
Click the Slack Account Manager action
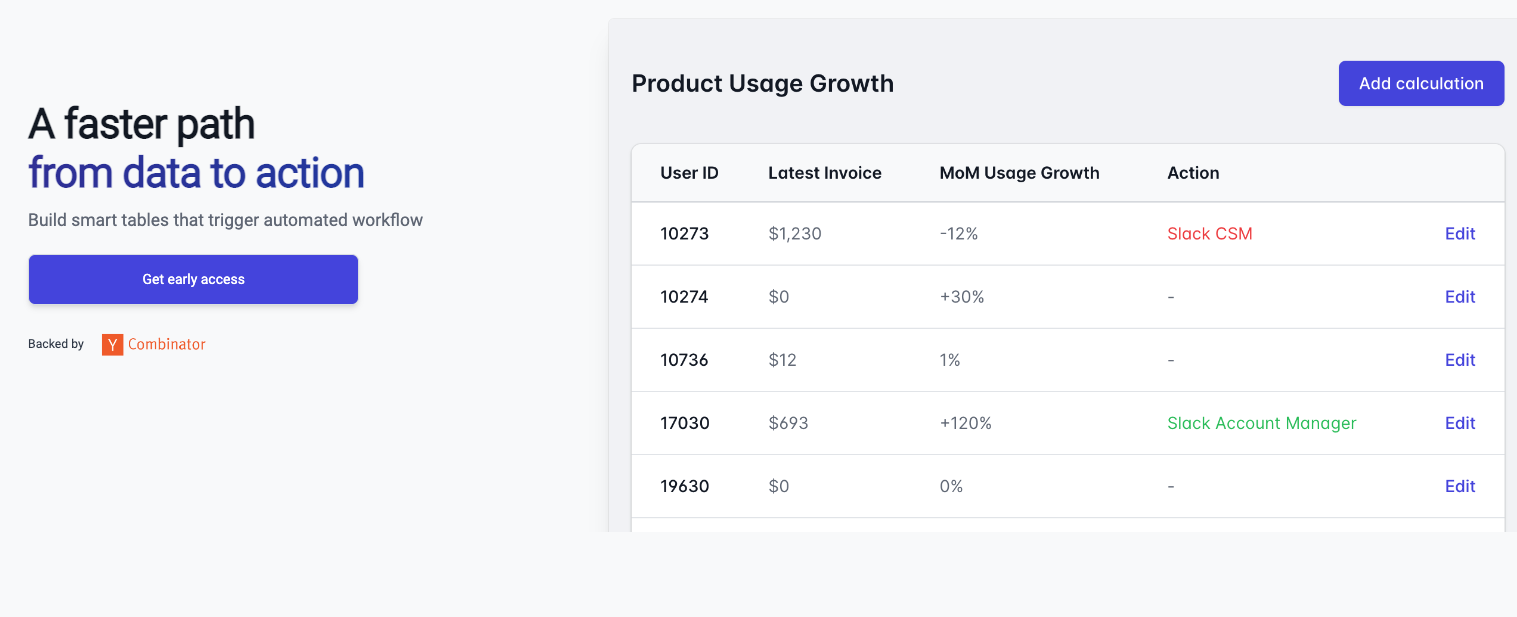(1262, 423)
